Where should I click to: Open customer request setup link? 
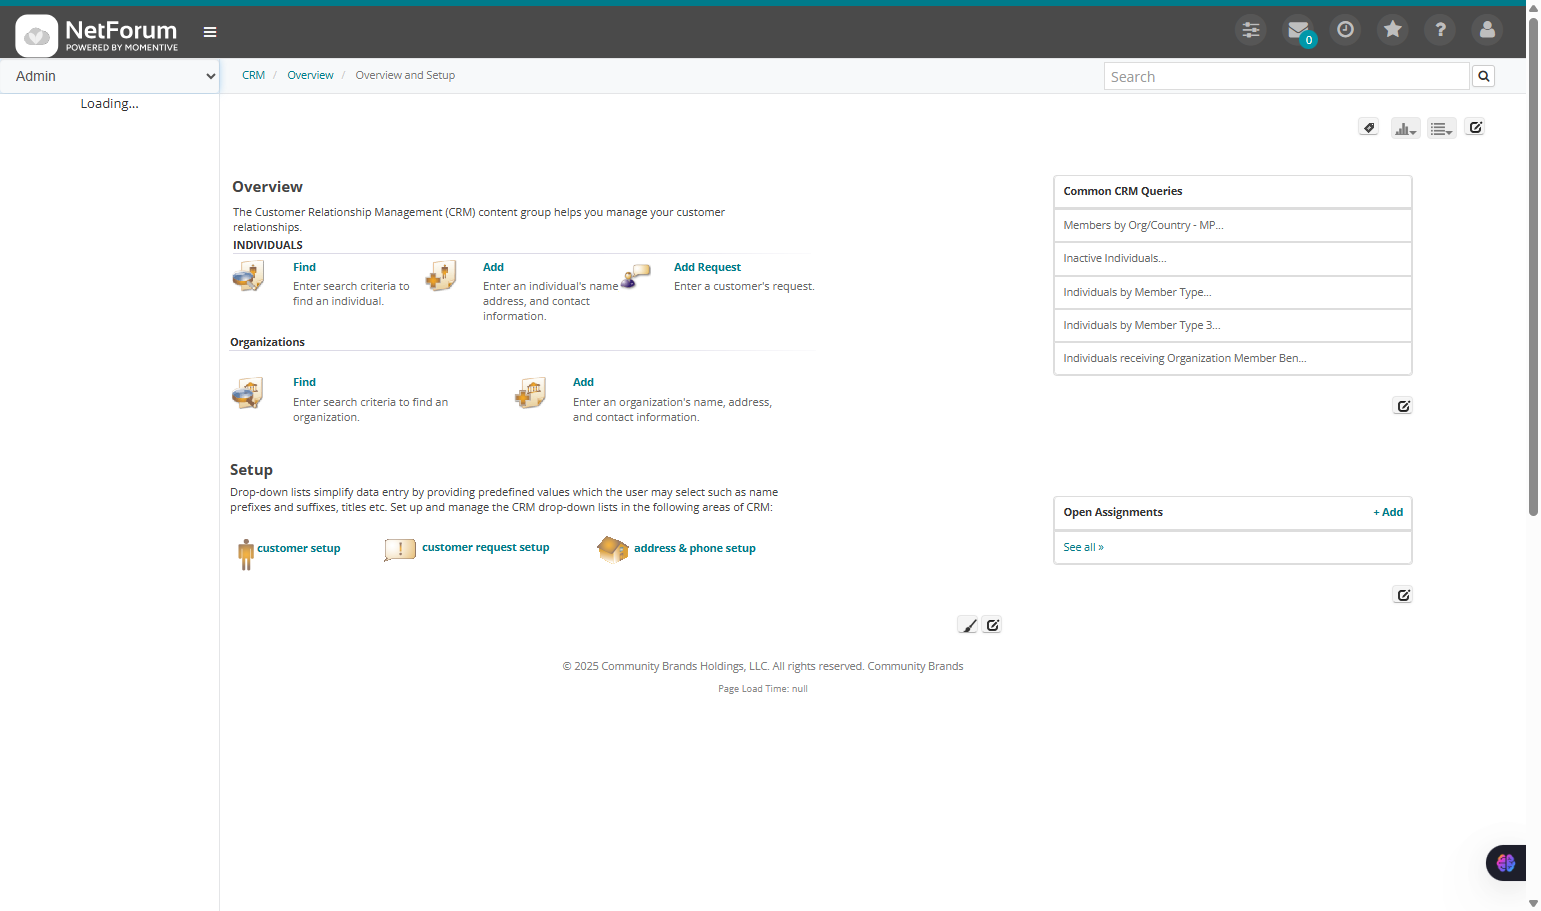coord(486,547)
